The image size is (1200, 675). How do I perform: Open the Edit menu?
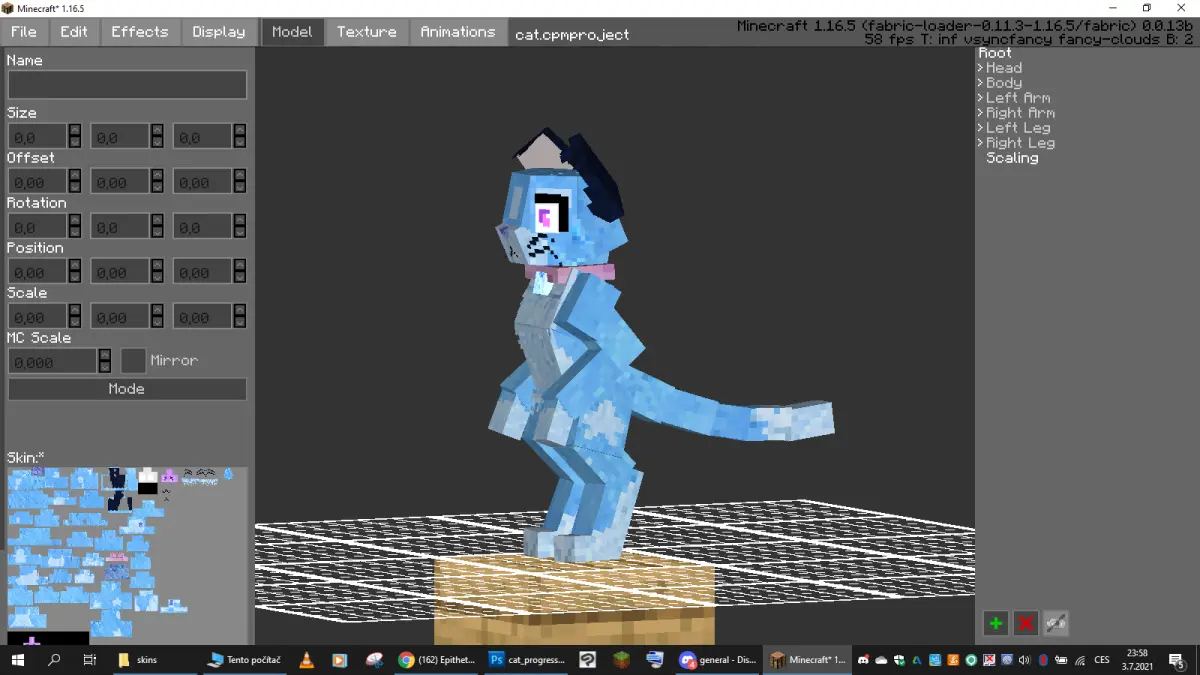click(74, 32)
